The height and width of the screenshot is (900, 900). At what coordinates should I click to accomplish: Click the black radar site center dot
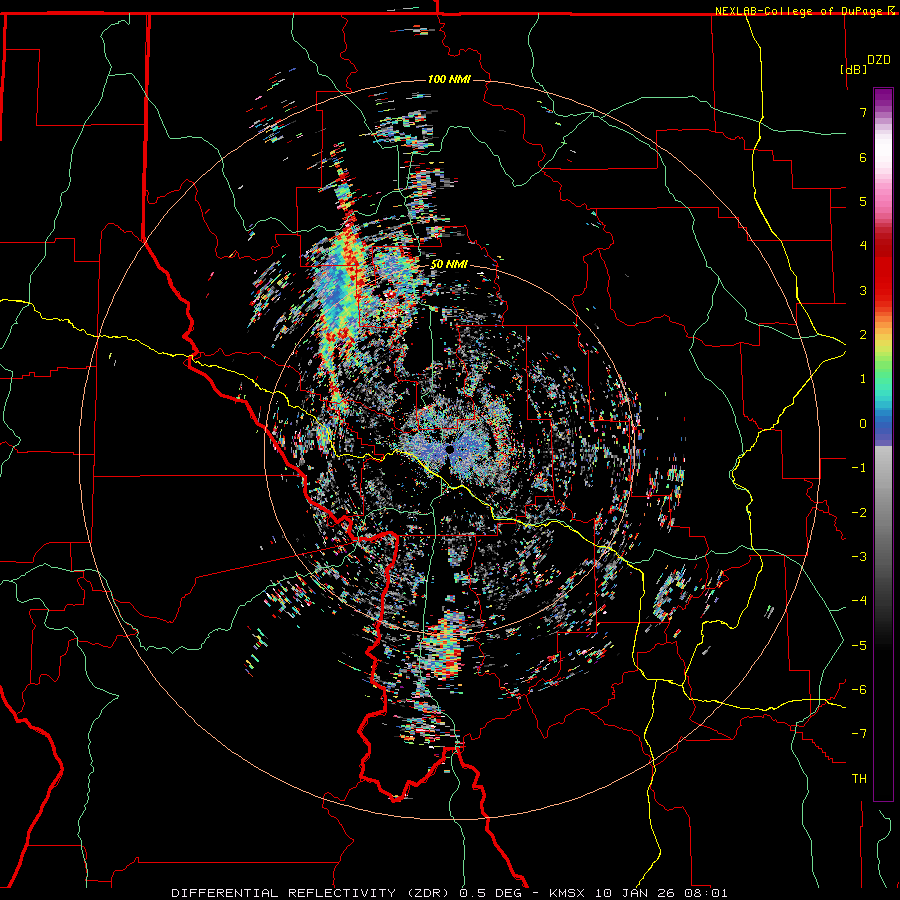pos(449,449)
